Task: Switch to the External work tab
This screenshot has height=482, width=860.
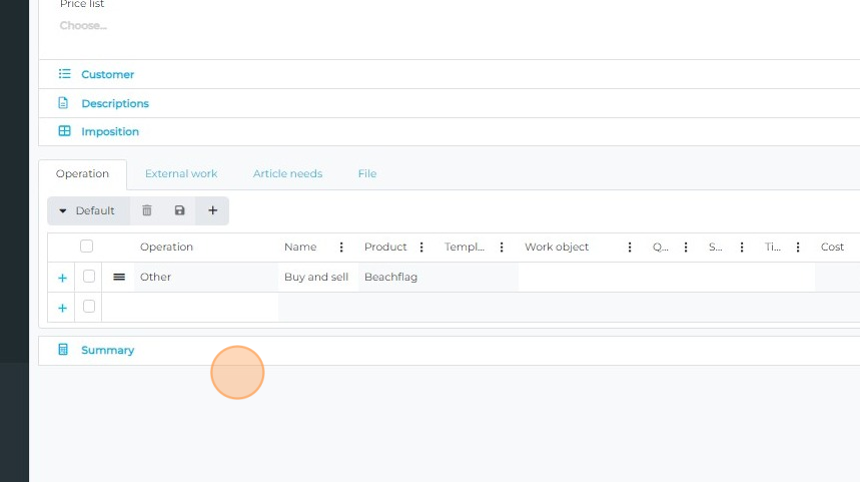Action: (x=181, y=174)
